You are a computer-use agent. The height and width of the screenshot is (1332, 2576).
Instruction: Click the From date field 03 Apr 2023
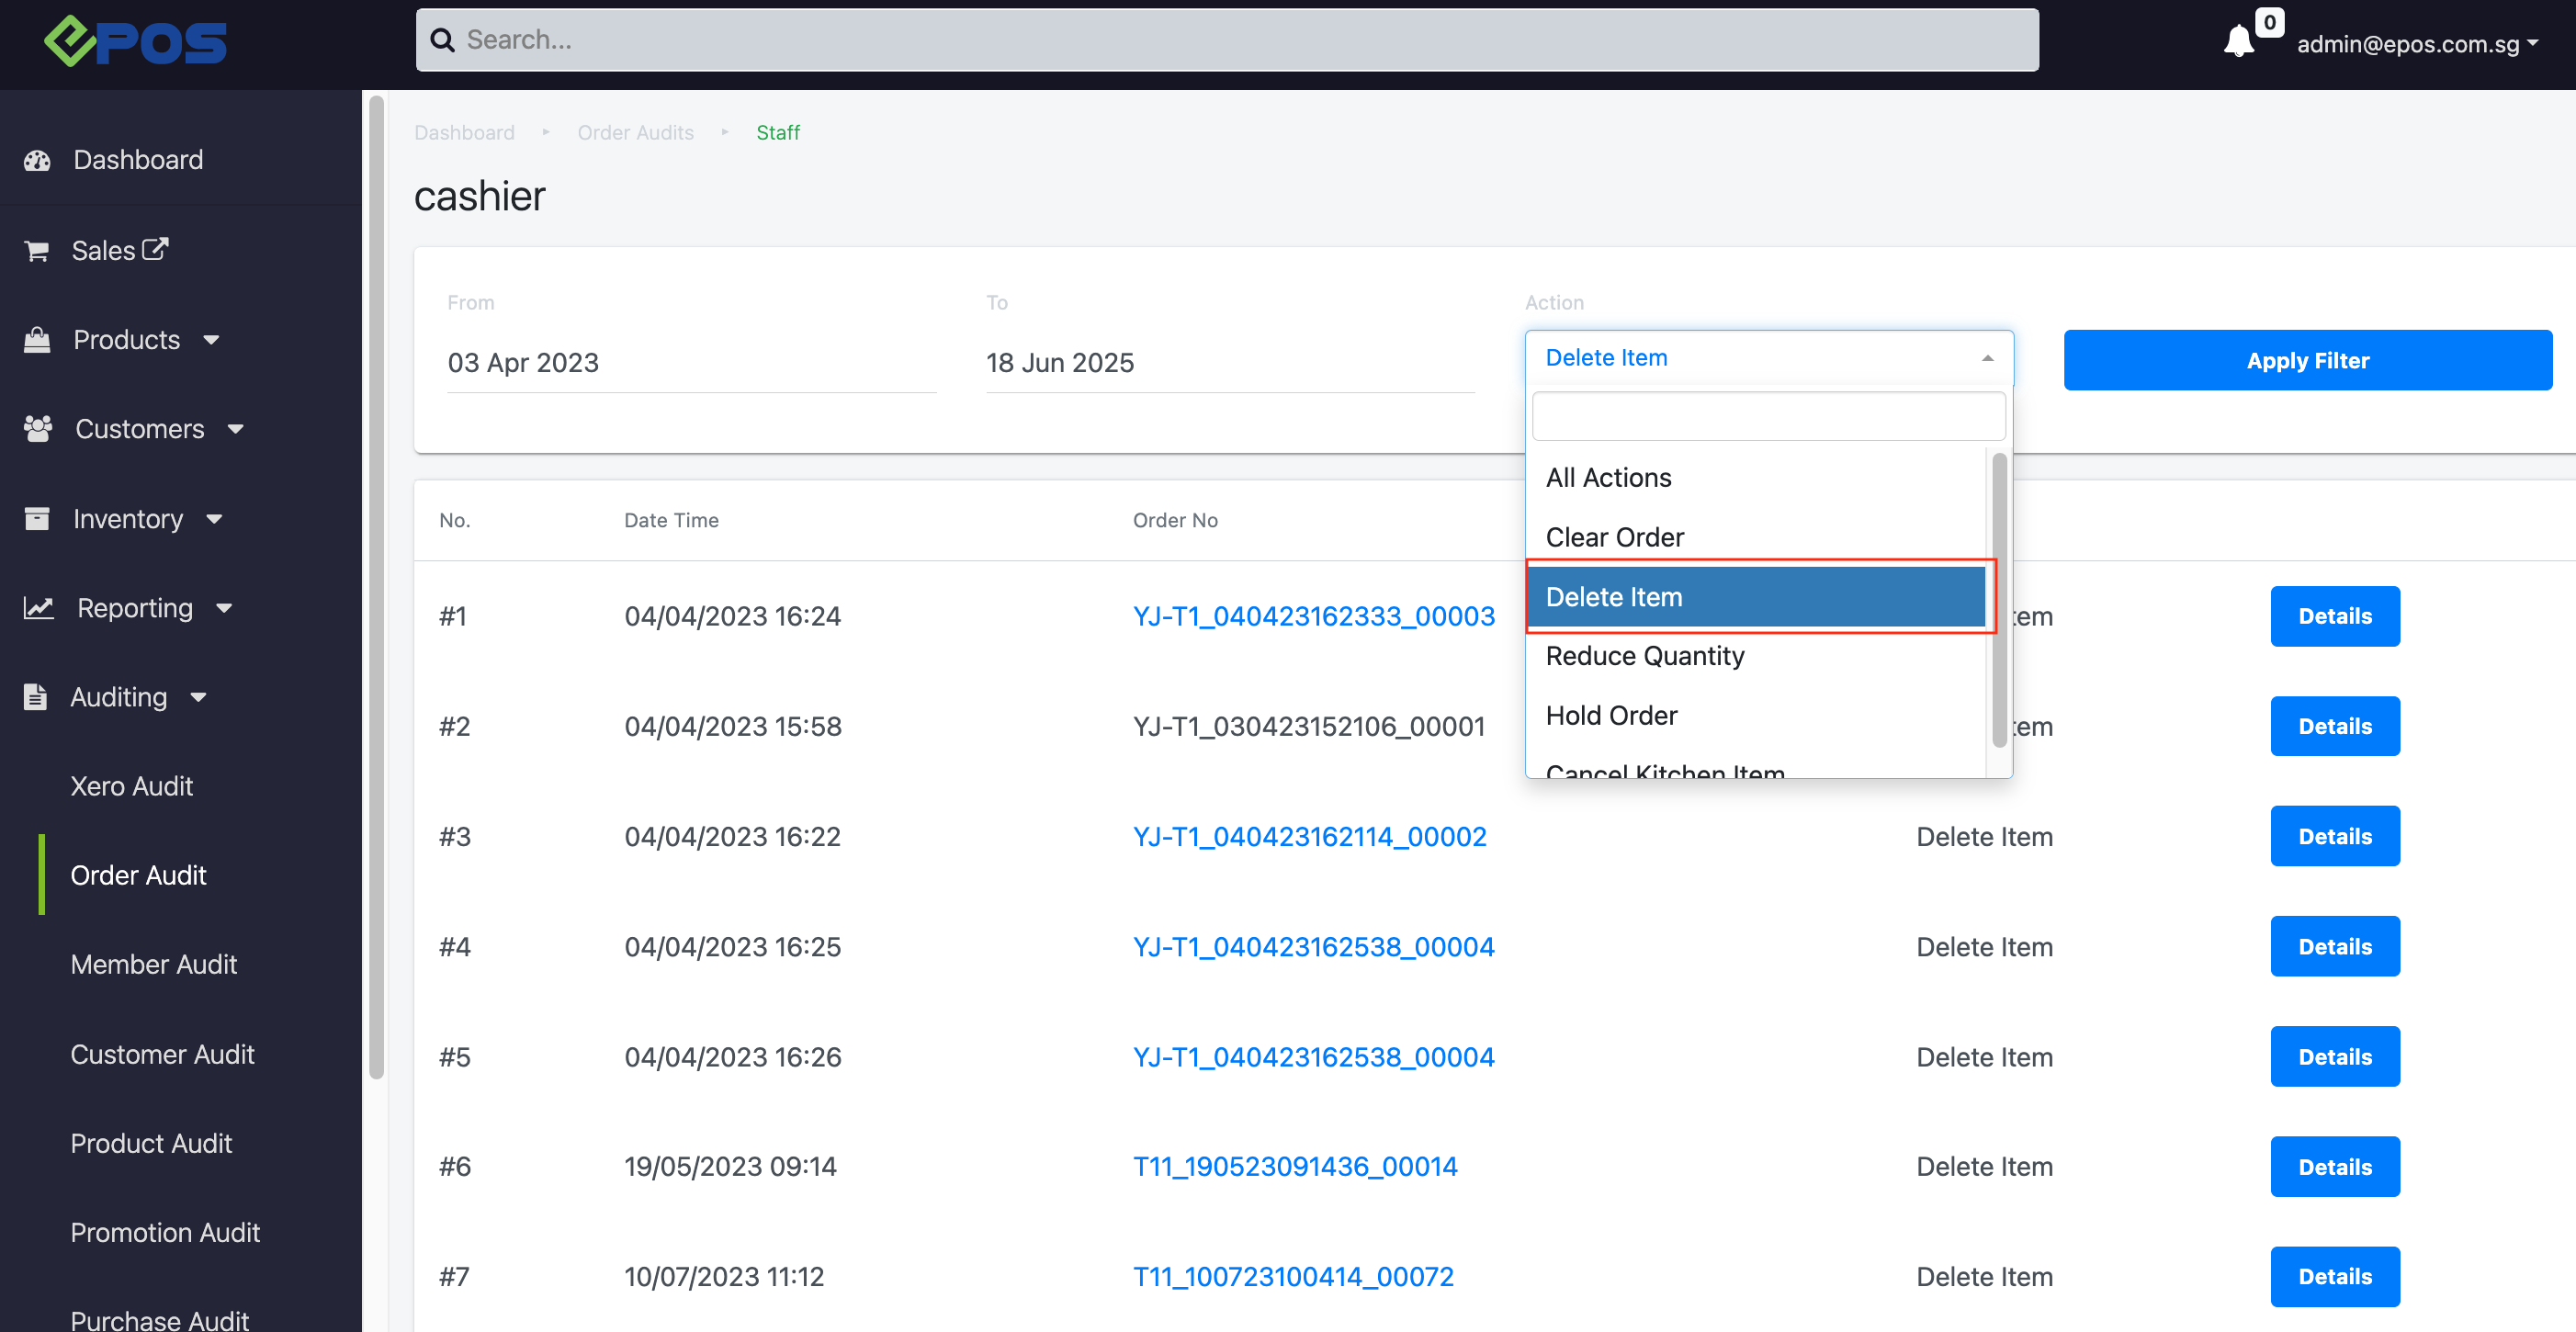click(690, 362)
